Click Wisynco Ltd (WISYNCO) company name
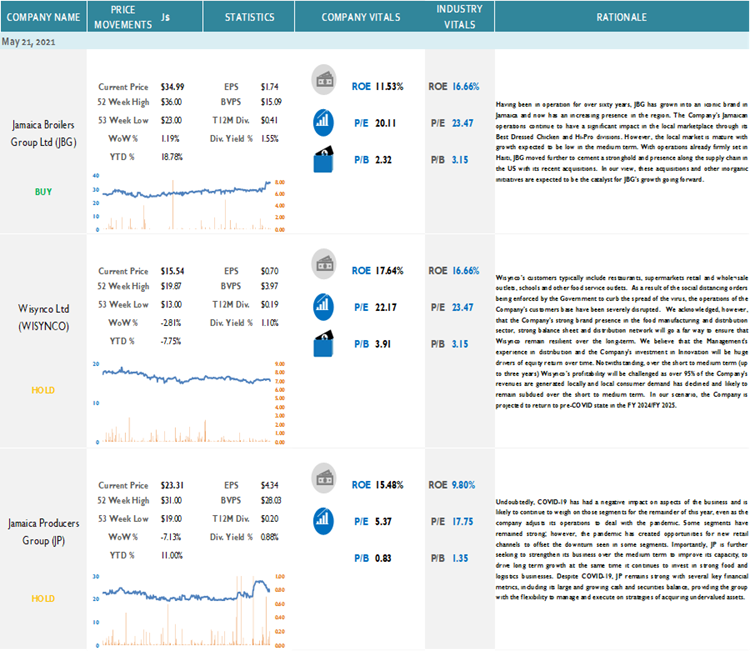Screen dimensions: 750x651 tap(44, 318)
